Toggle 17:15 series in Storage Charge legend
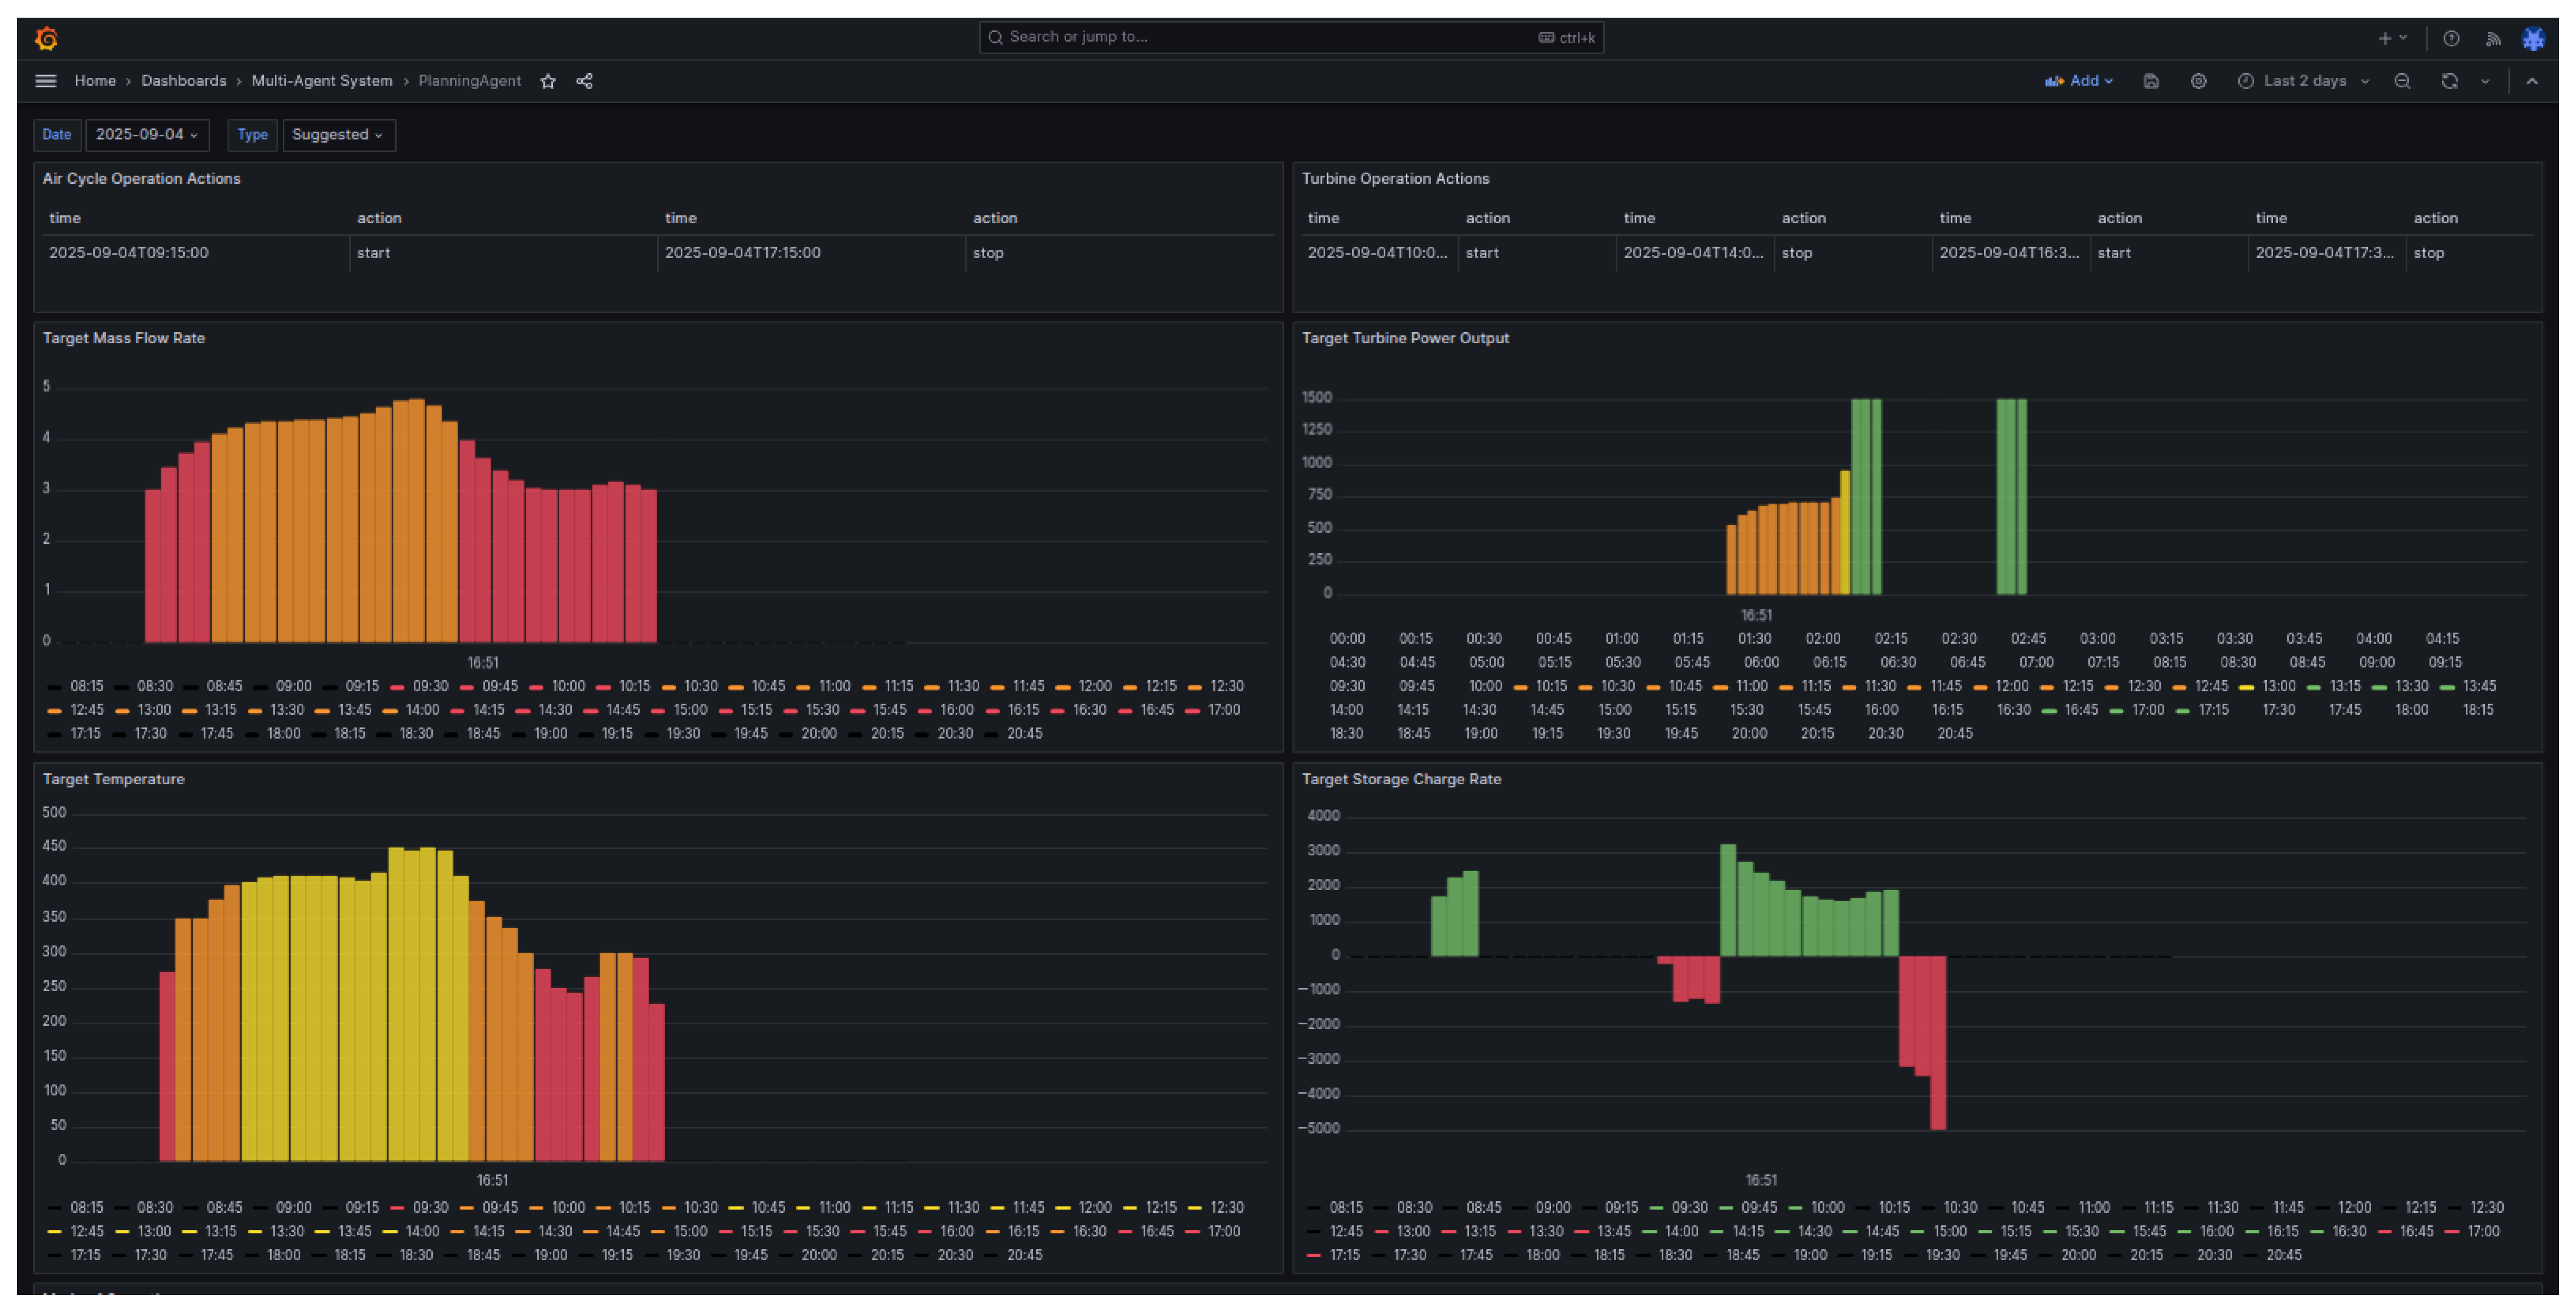 coord(1344,1255)
